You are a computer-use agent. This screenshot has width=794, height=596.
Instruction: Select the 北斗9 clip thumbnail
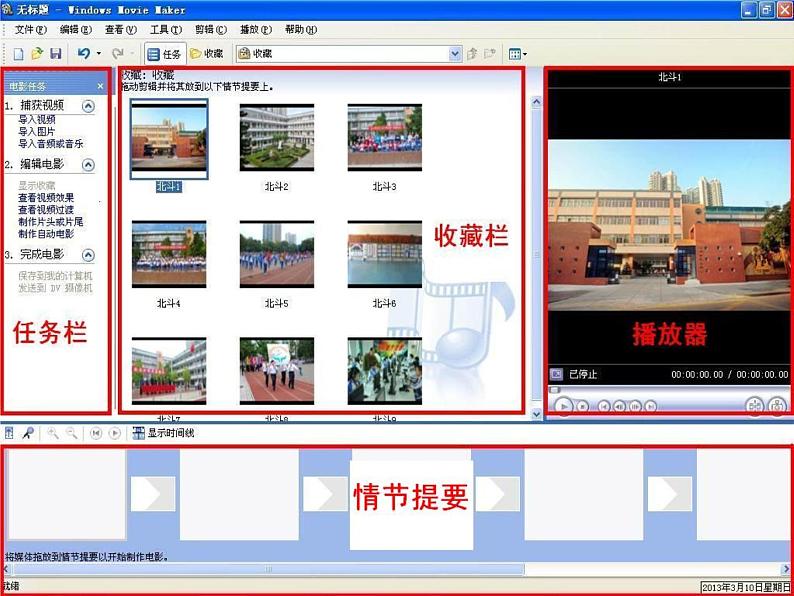tap(385, 371)
